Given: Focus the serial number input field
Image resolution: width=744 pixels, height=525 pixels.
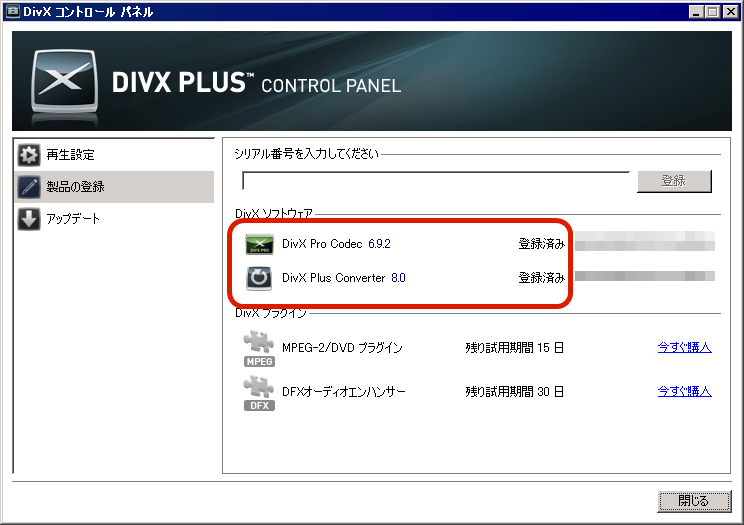Looking at the screenshot, I should pos(436,181).
